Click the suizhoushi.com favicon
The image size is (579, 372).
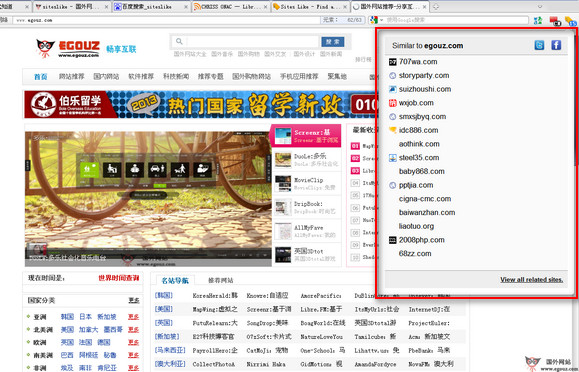393,89
